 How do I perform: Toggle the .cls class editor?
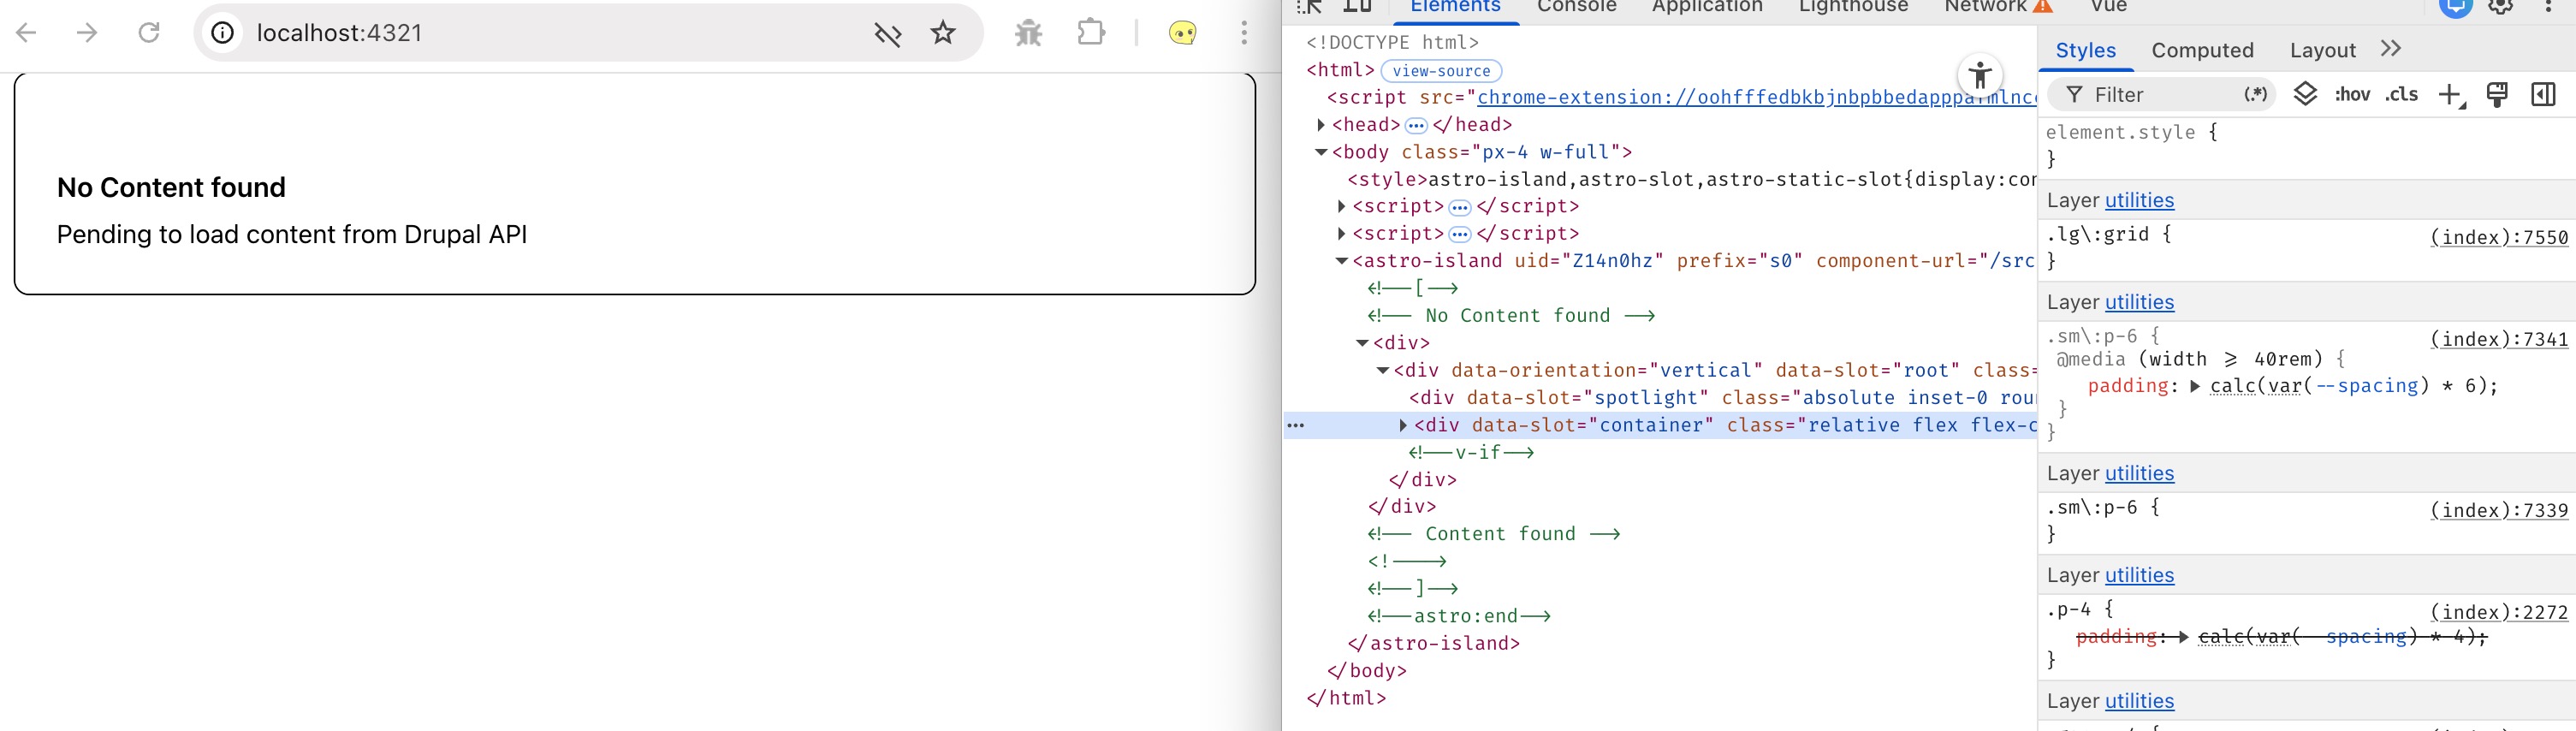click(2401, 94)
